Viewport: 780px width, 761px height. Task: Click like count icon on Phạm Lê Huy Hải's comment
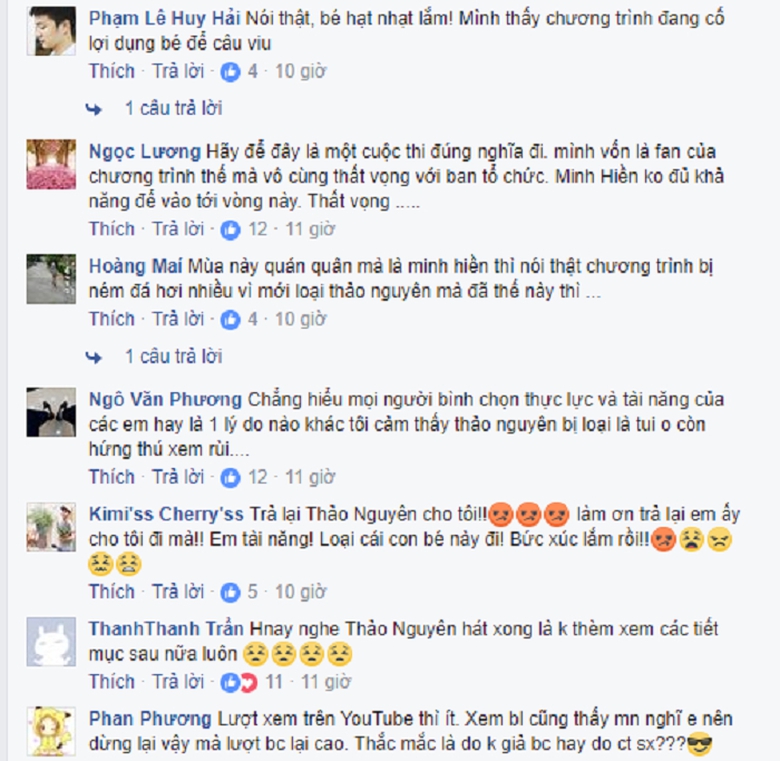click(x=230, y=73)
